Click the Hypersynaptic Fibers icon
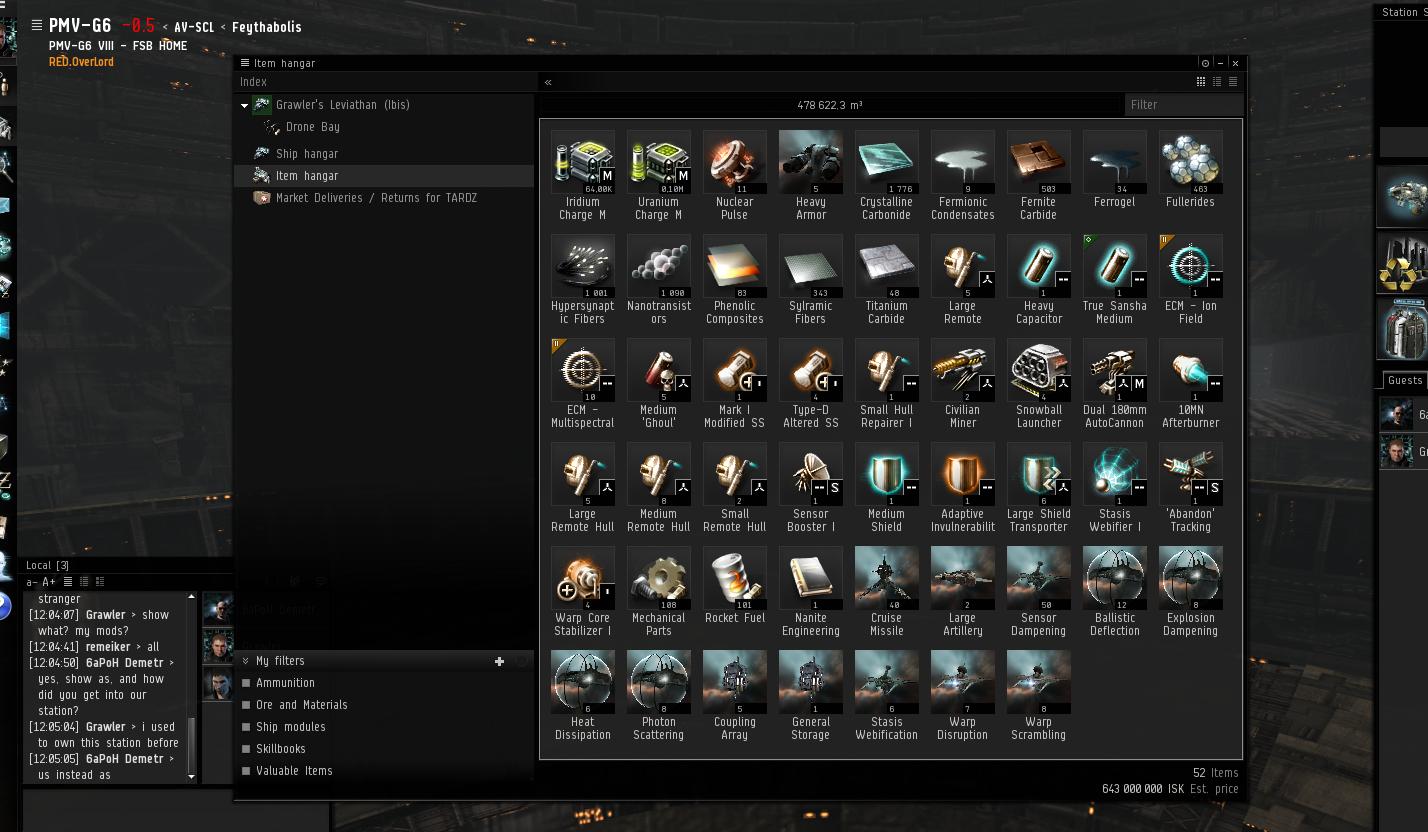Screen dimensions: 1428x832 [x=582, y=266]
